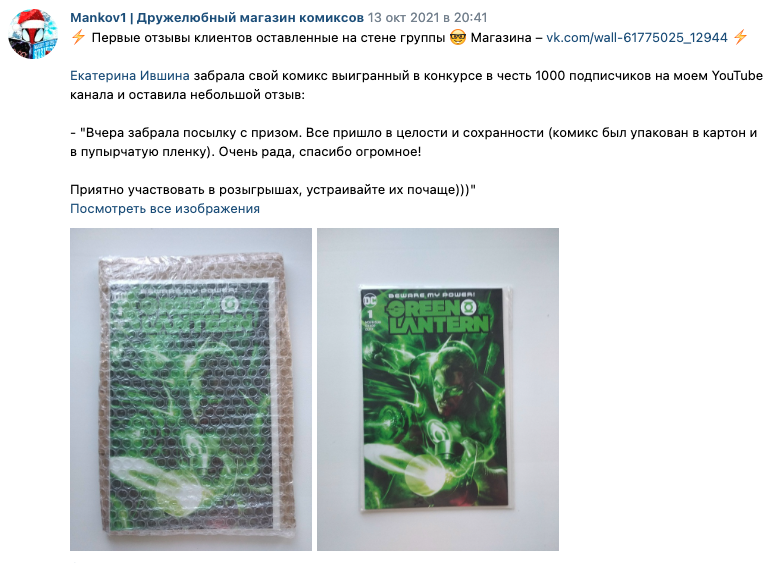
Task: Click the lightning bolt emoji after the wall link
Action: coord(740,37)
